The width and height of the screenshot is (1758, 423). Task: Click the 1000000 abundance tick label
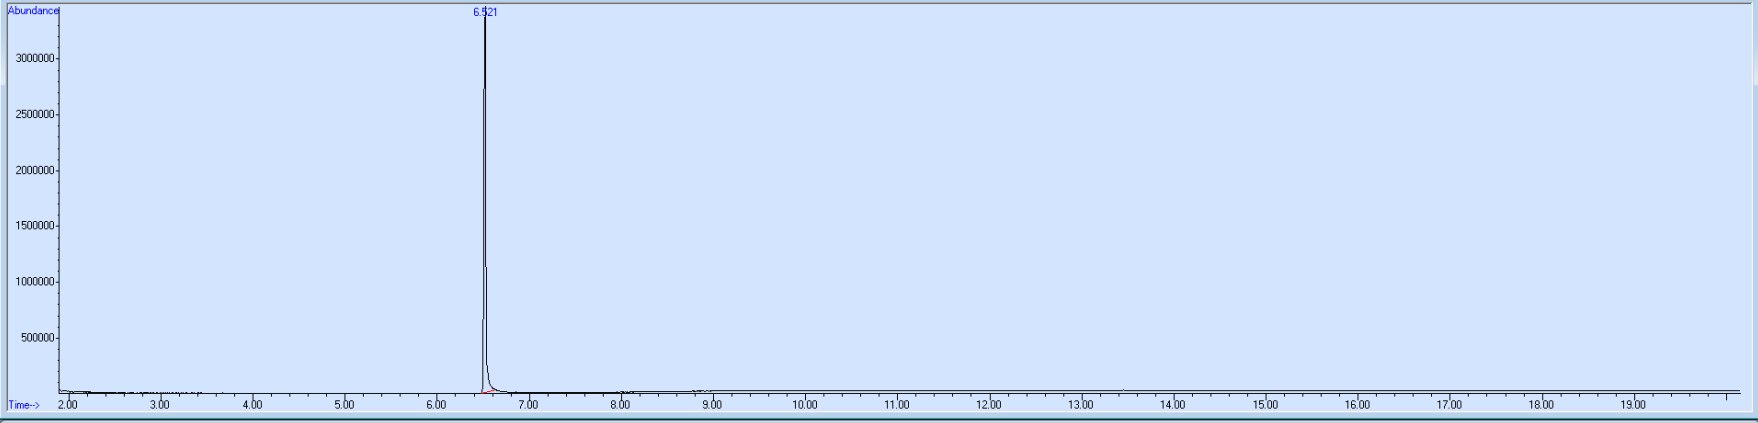tap(35, 282)
